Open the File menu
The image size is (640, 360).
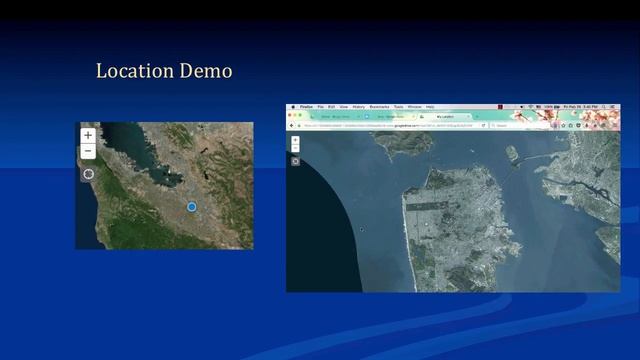(x=320, y=107)
